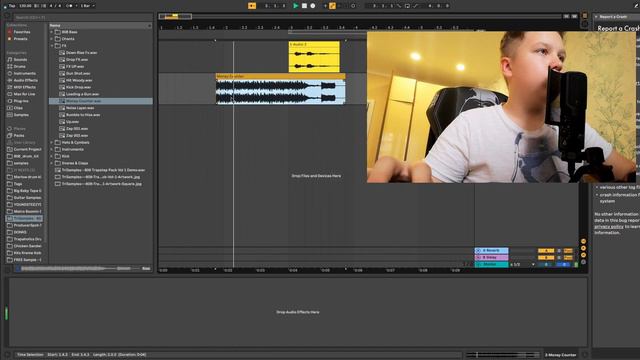Click the Punch-Out switch

(x=416, y=6)
